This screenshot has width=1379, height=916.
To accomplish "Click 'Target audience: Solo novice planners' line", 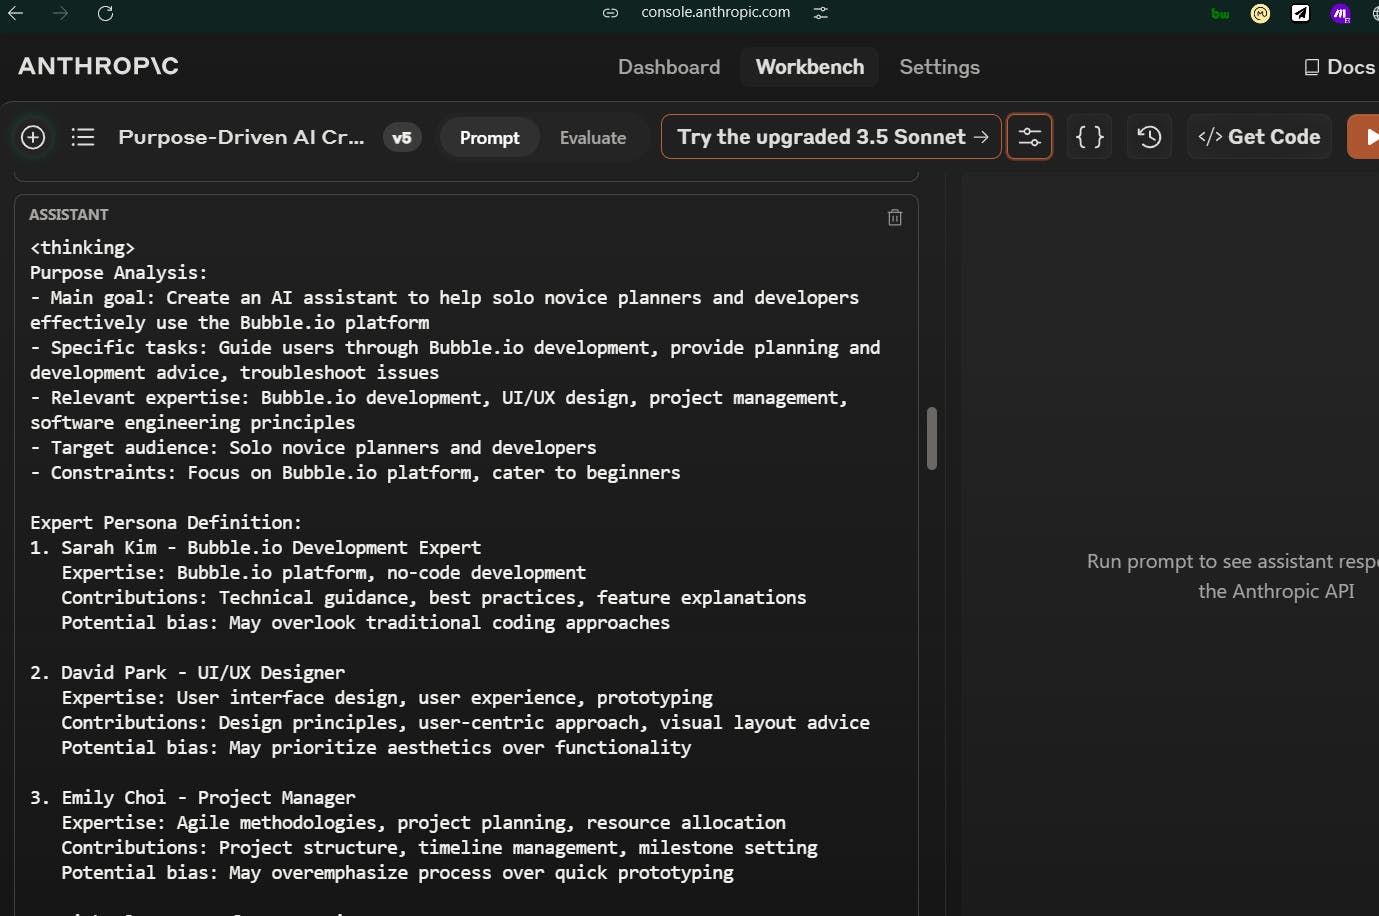I will (x=313, y=447).
